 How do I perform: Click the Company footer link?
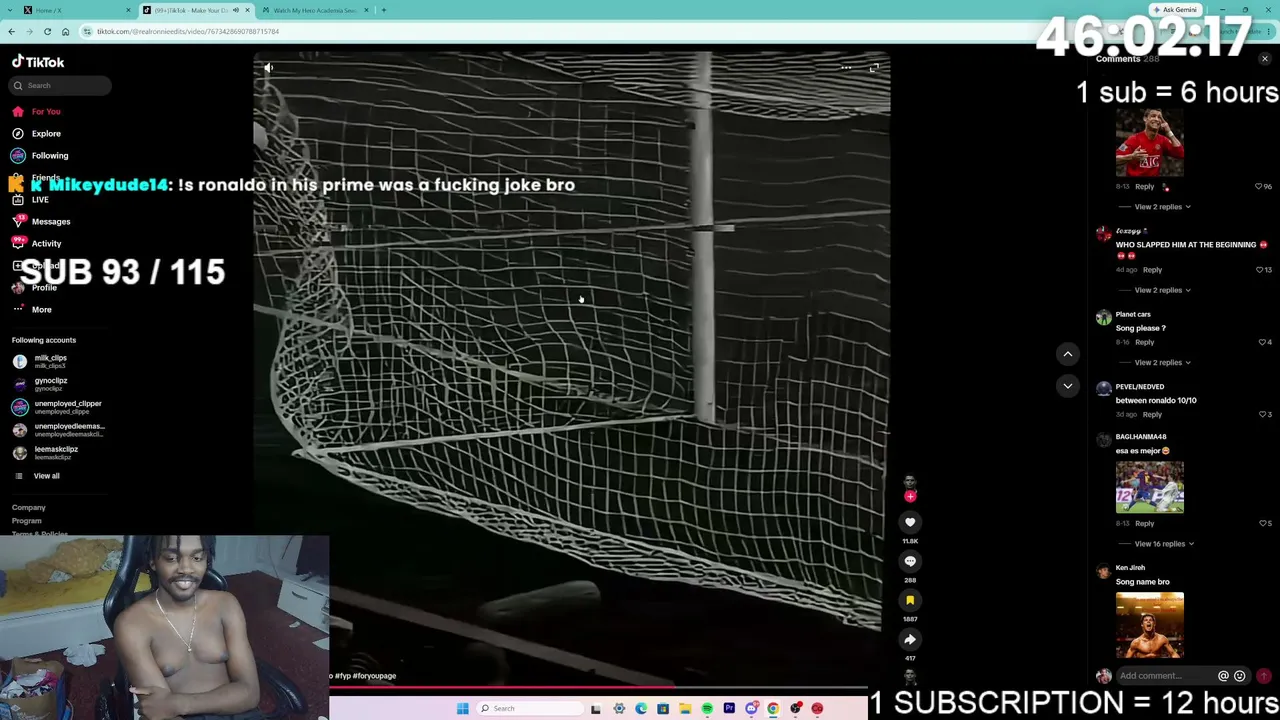pos(29,507)
